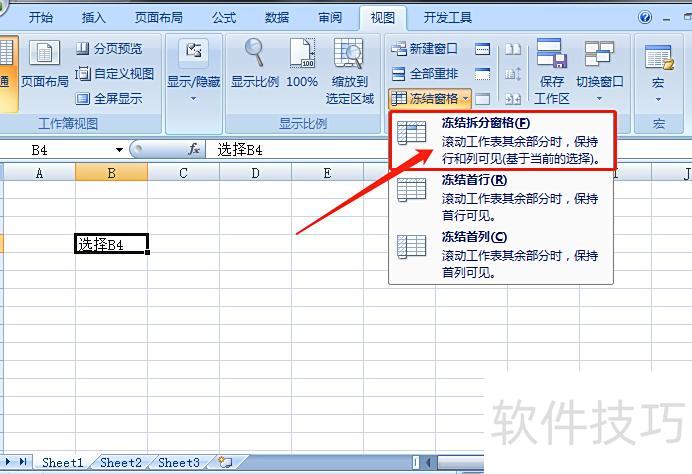This screenshot has width=692, height=474.
Task: Select column E header
Action: pos(327,173)
